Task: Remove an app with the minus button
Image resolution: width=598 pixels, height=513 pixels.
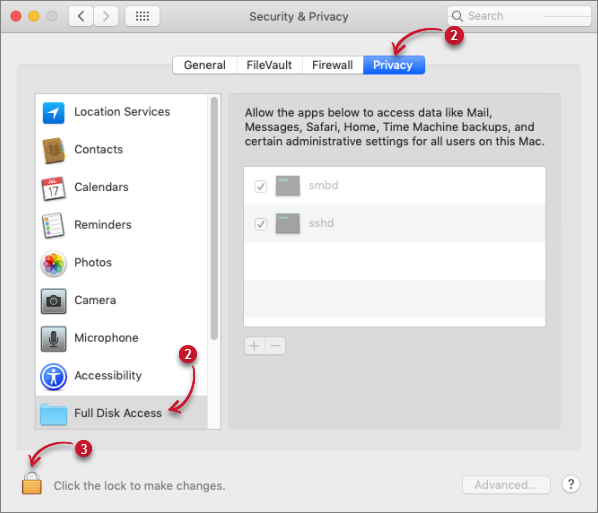Action: click(x=275, y=346)
